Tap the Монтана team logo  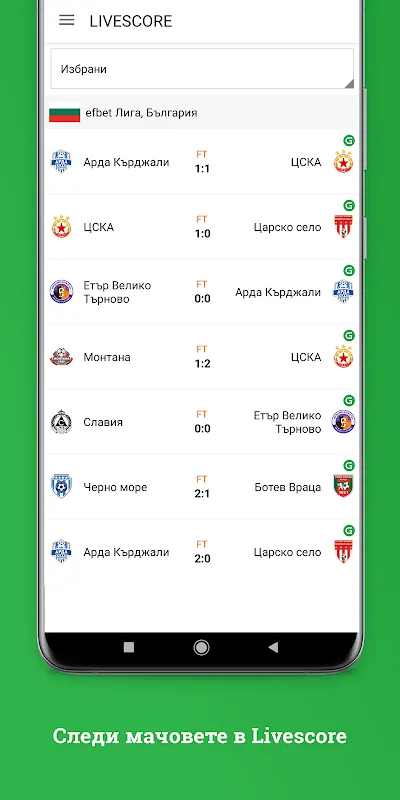(61, 357)
